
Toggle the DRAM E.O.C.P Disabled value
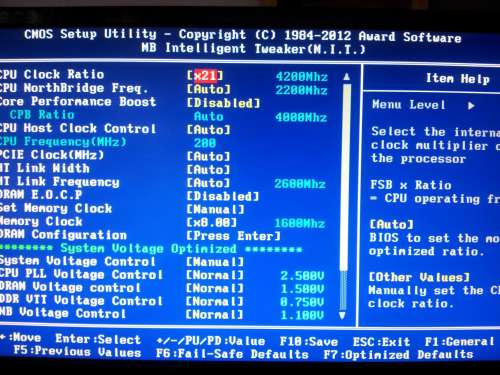click(223, 196)
